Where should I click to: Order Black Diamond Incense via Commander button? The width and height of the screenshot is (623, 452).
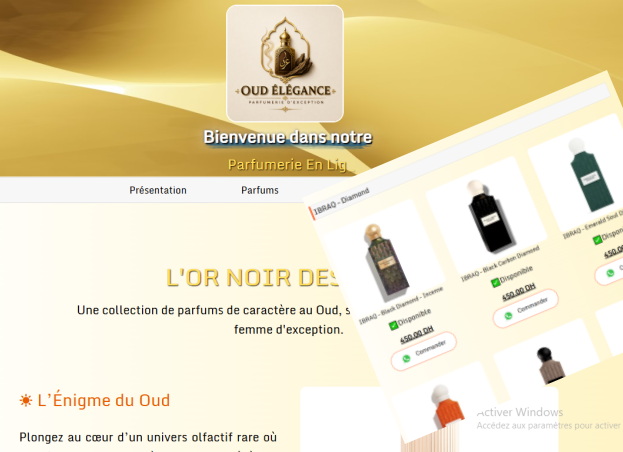pyautogui.click(x=424, y=351)
